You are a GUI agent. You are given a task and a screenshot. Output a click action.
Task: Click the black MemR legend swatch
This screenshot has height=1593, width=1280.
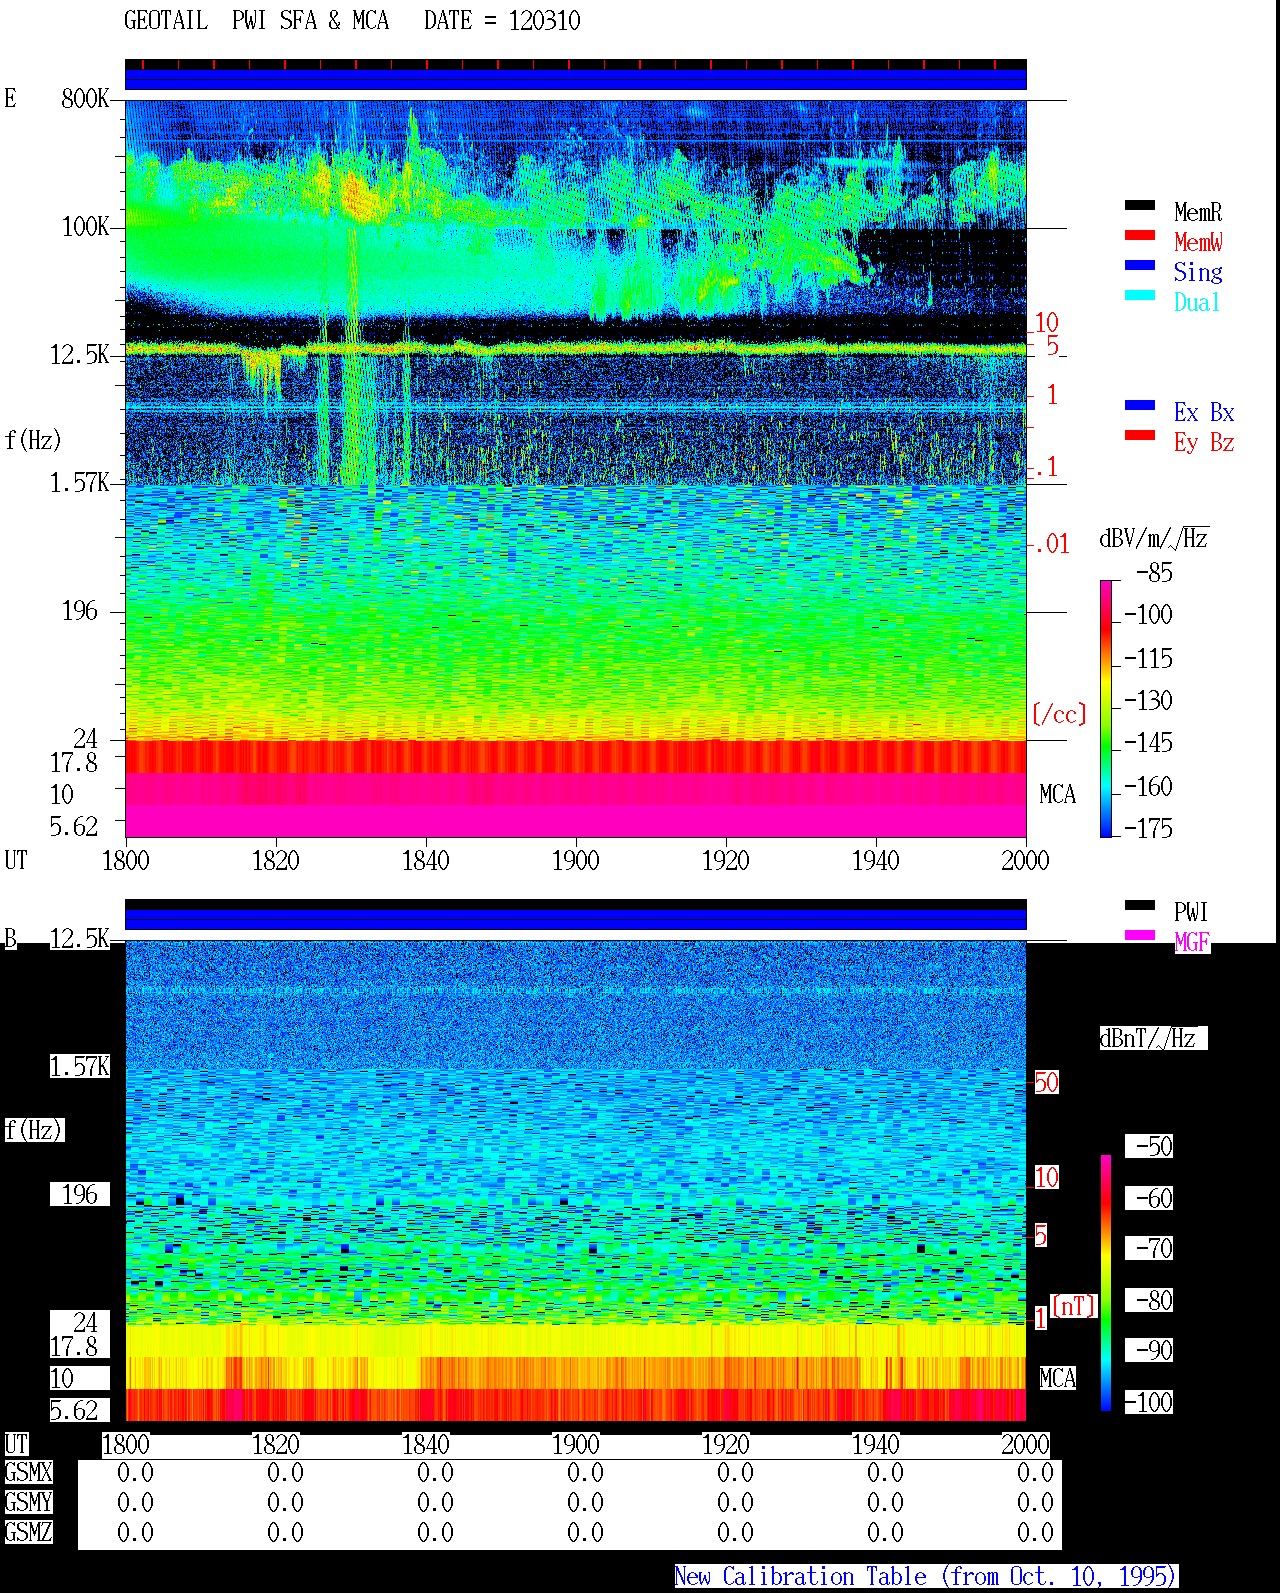(1140, 205)
